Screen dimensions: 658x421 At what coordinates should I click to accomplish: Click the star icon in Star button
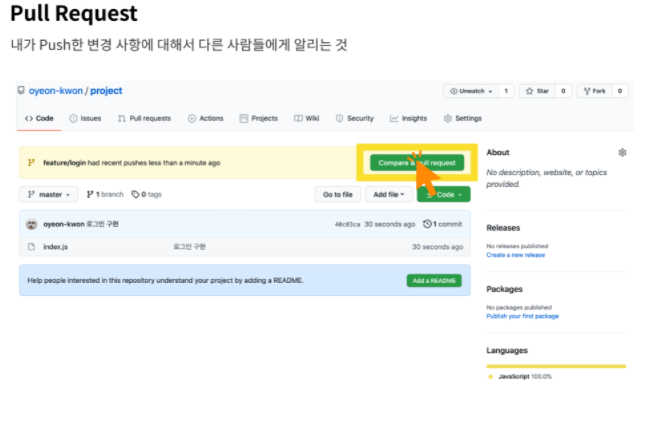tap(530, 91)
